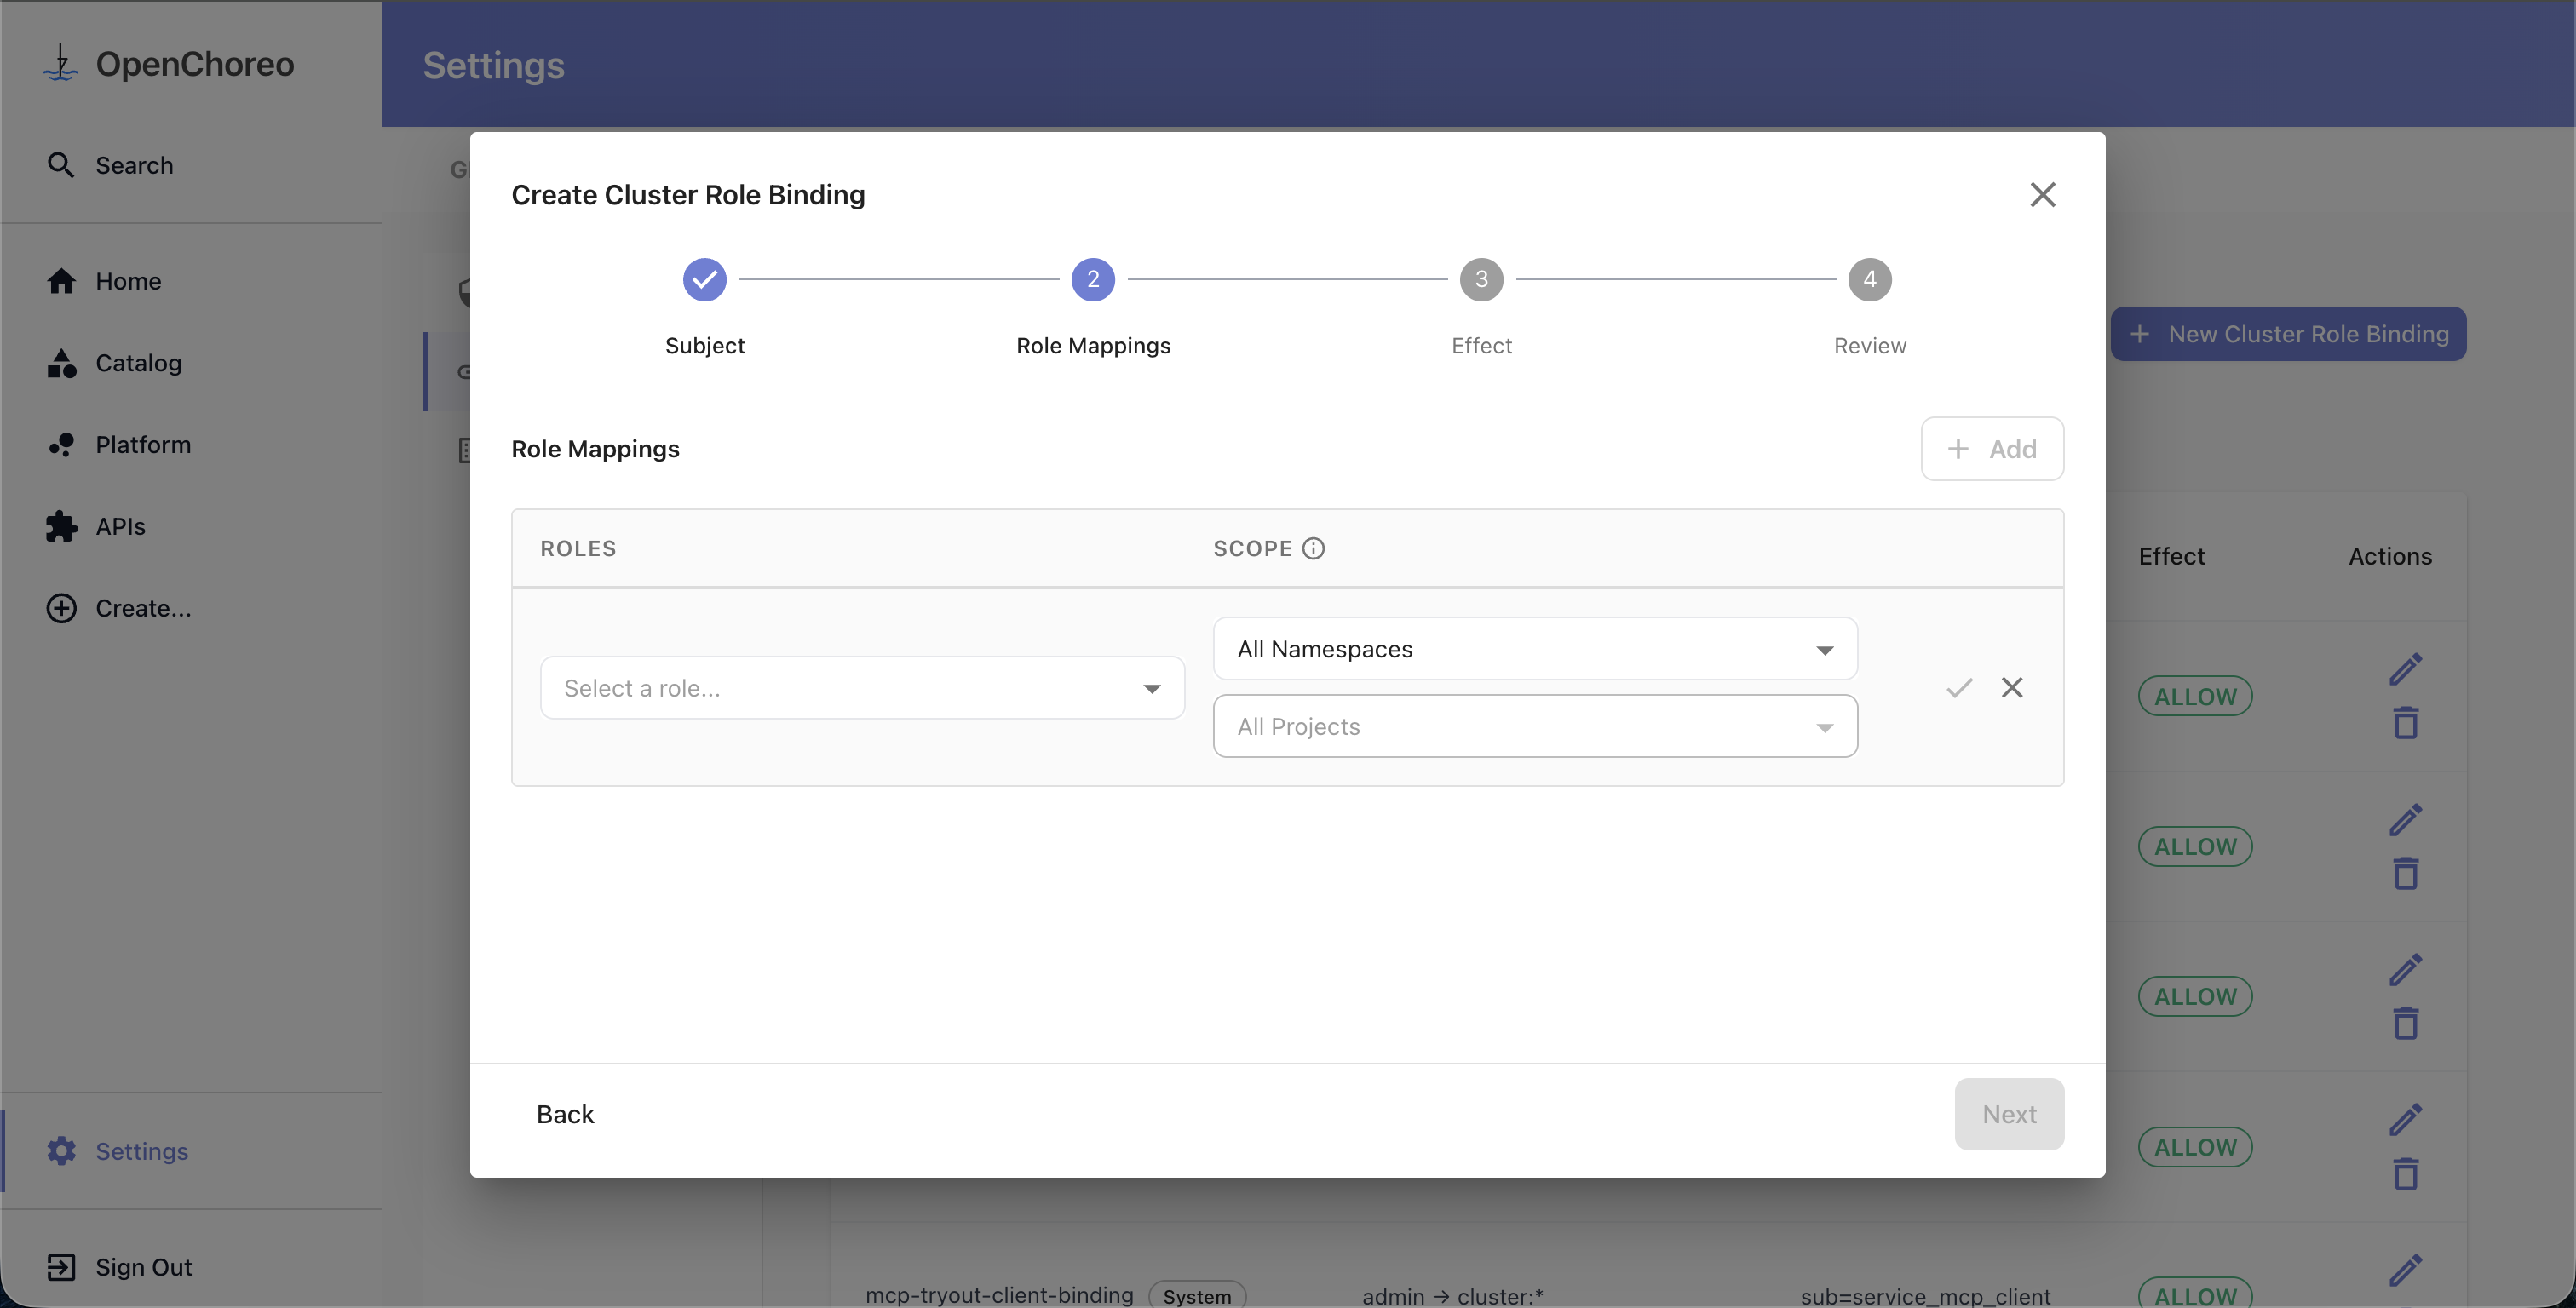Click the Catalog sidebar icon
This screenshot has width=2576, height=1308.
[x=61, y=363]
